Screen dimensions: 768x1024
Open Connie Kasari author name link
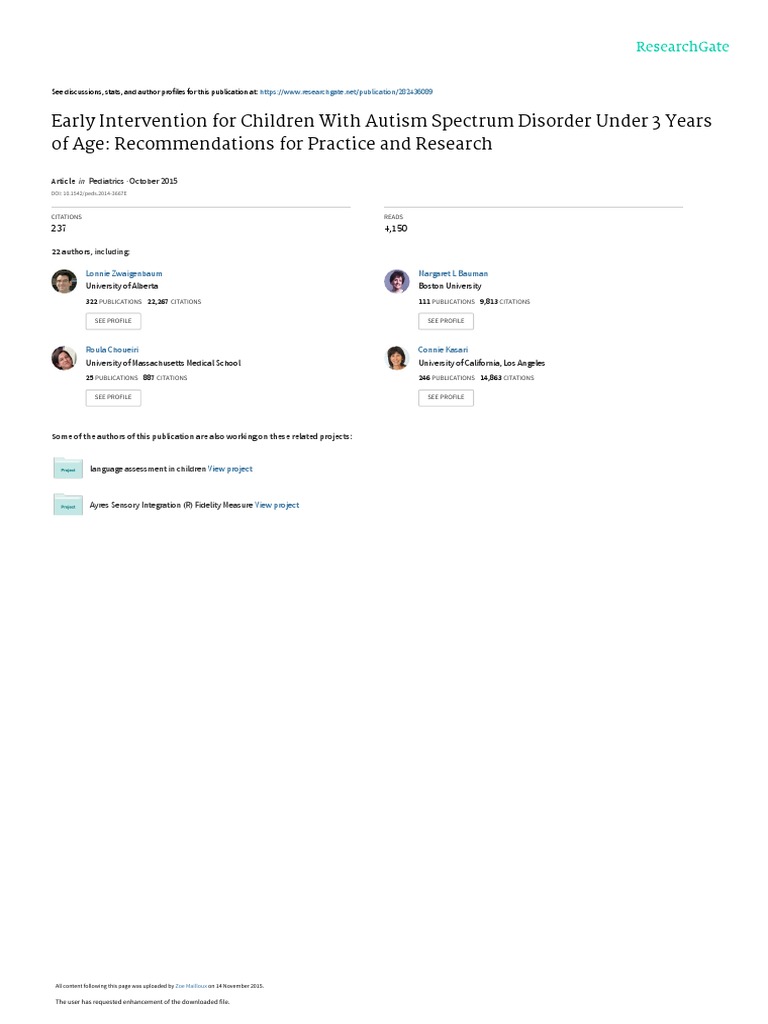(441, 351)
